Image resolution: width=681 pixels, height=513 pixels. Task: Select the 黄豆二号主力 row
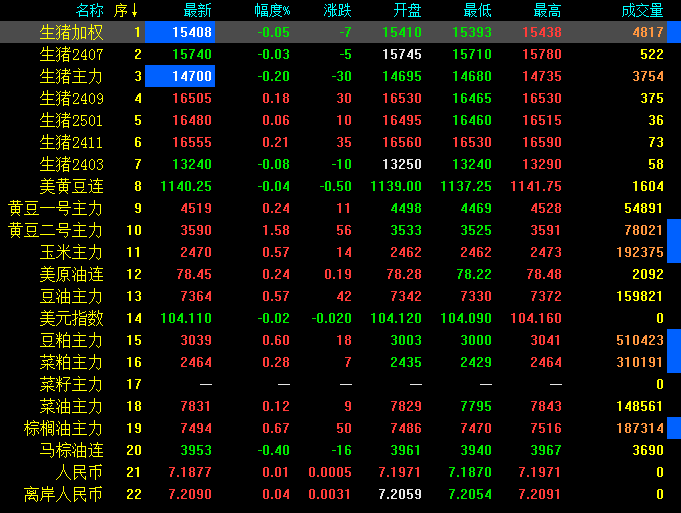[340, 230]
